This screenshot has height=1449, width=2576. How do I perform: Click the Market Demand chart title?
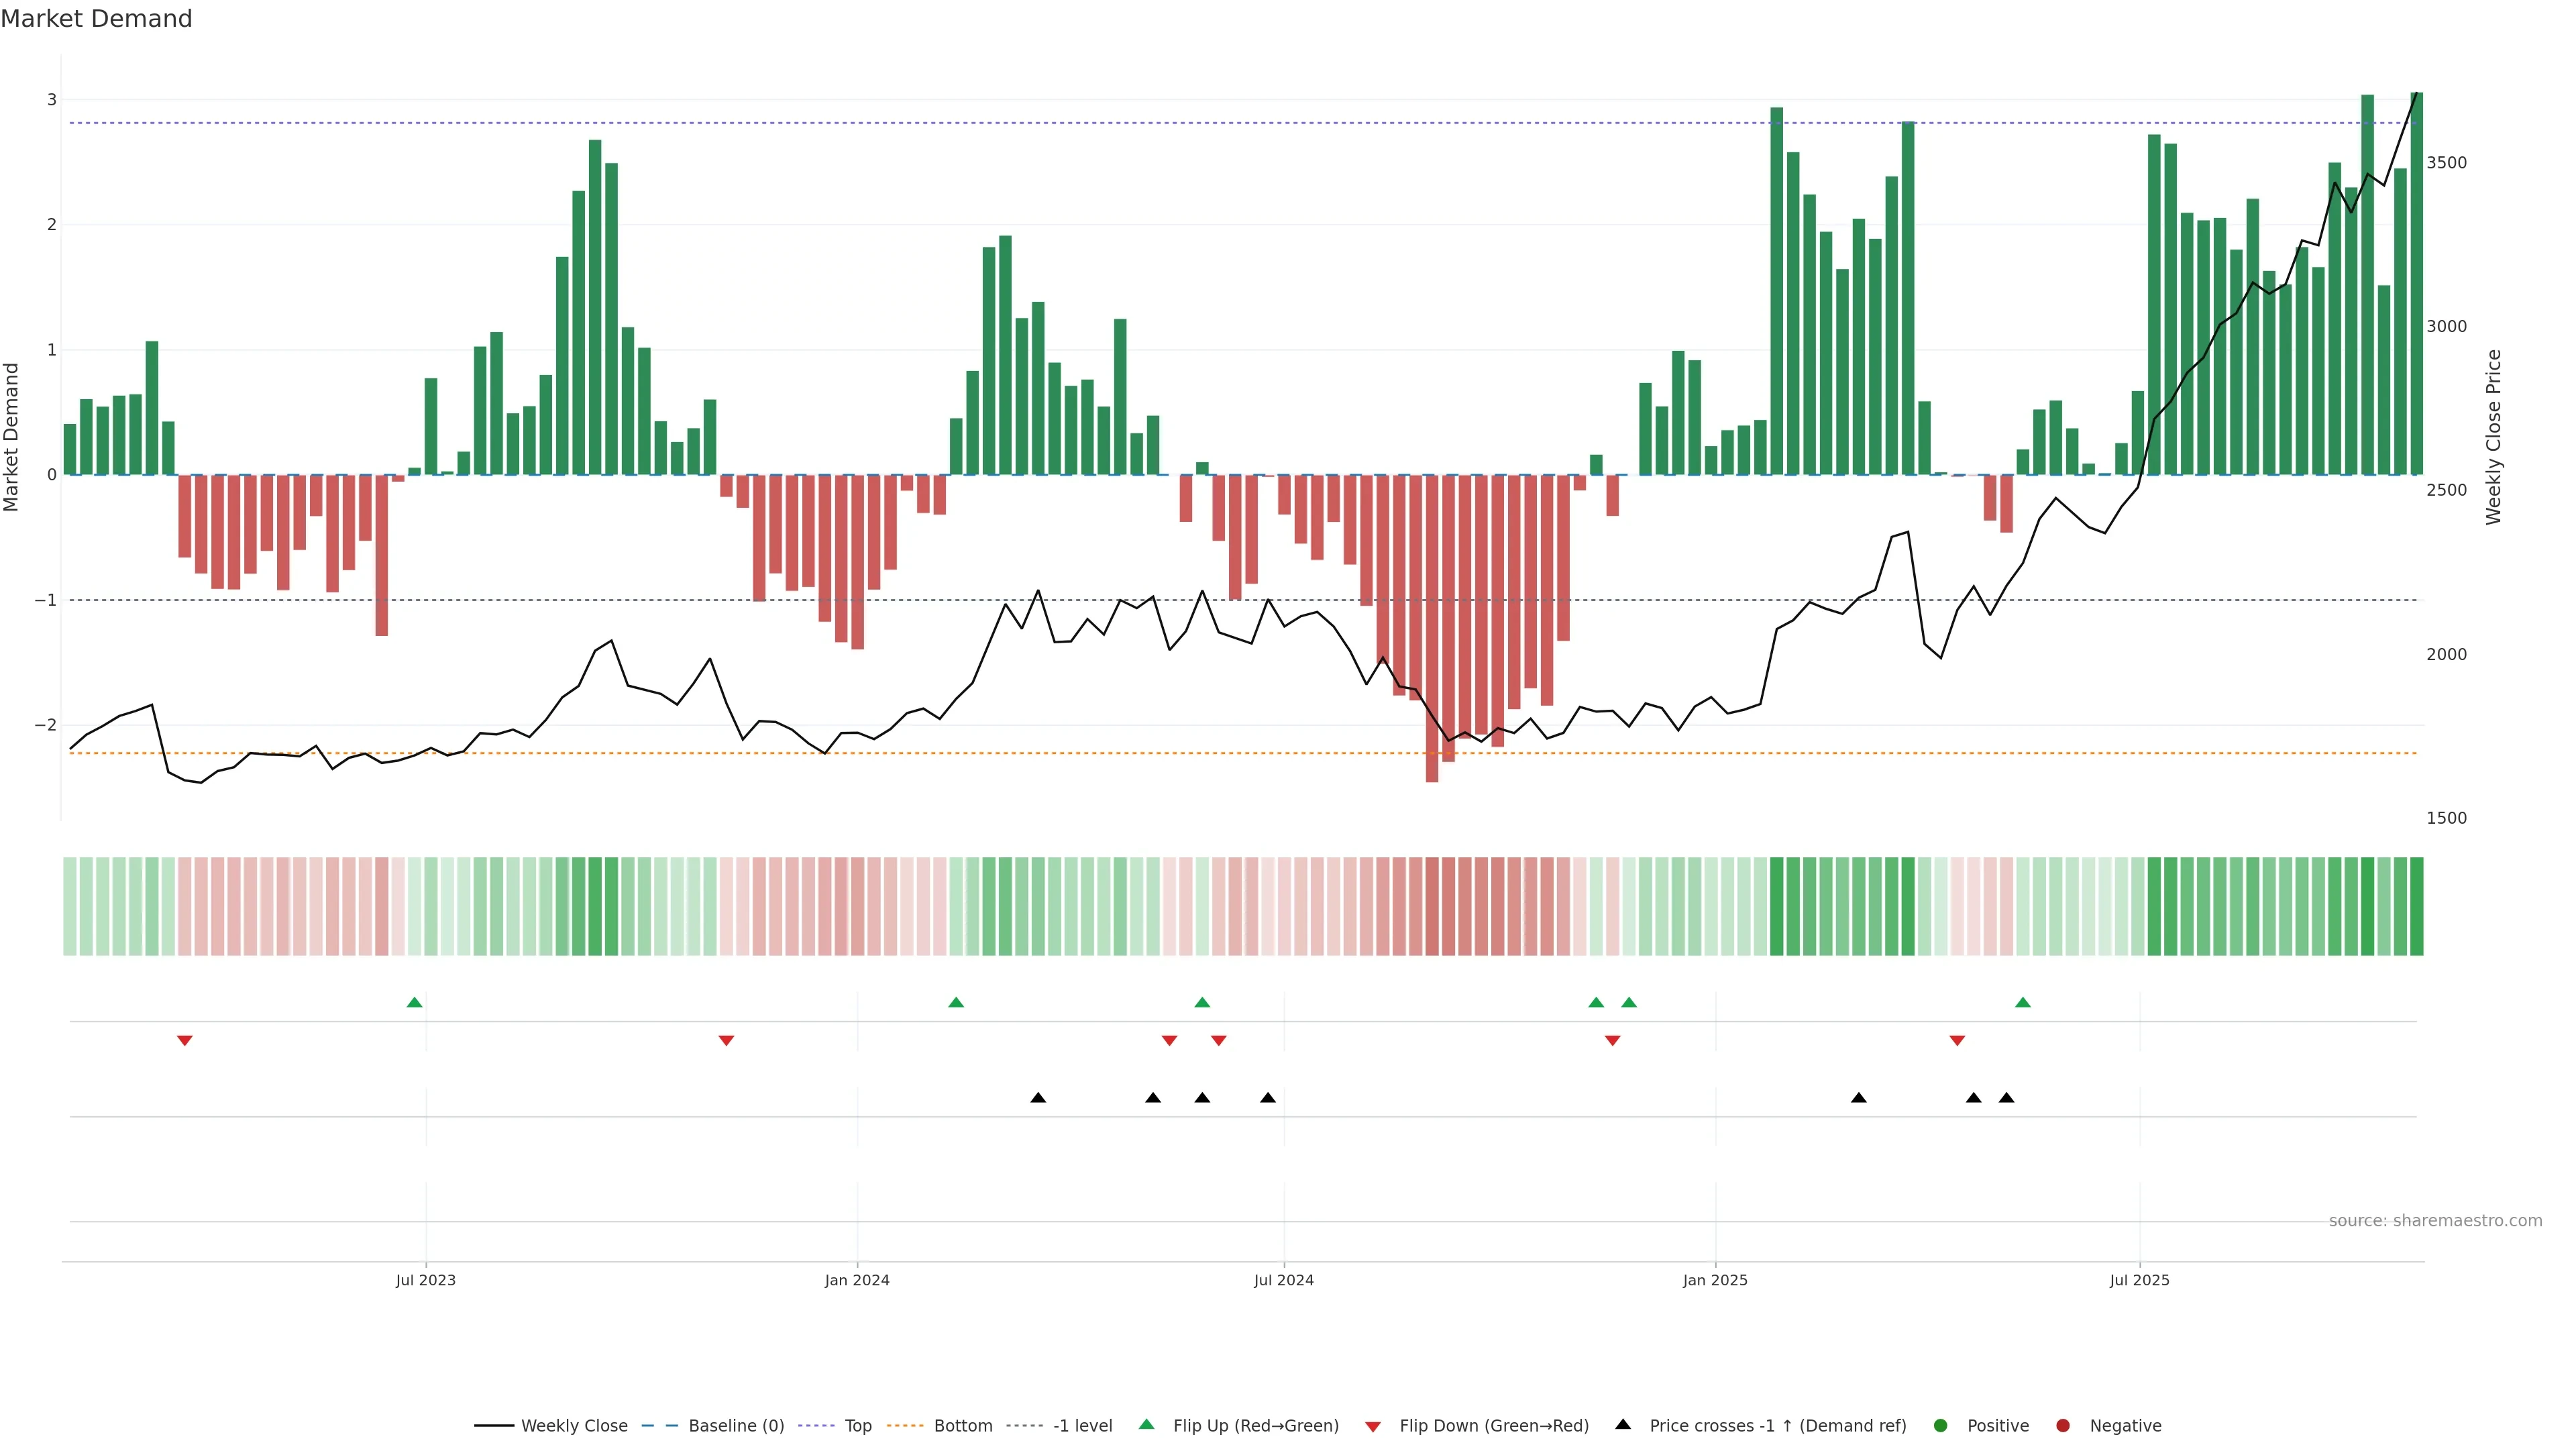[x=96, y=18]
